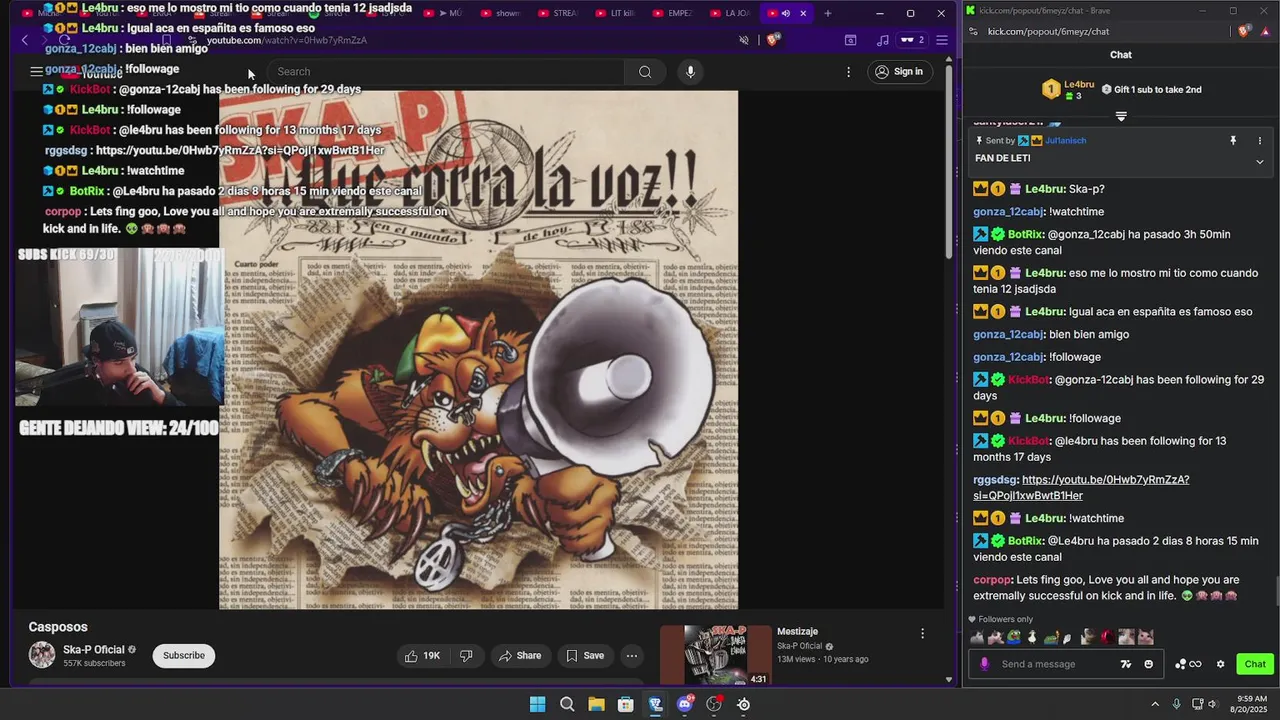Click the Sign in button on YouTube
Image resolution: width=1280 pixels, height=720 pixels.
(x=898, y=72)
